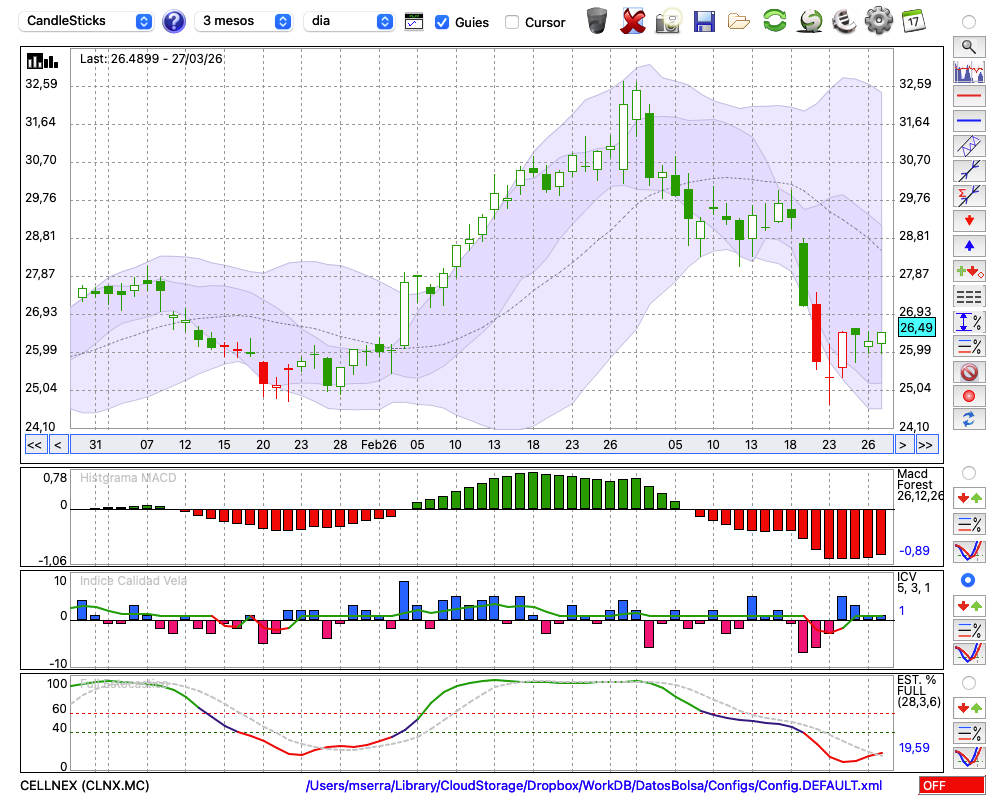The height and width of the screenshot is (800, 1000).
Task: Click the magnifying glass zoom tool
Action: click(968, 46)
